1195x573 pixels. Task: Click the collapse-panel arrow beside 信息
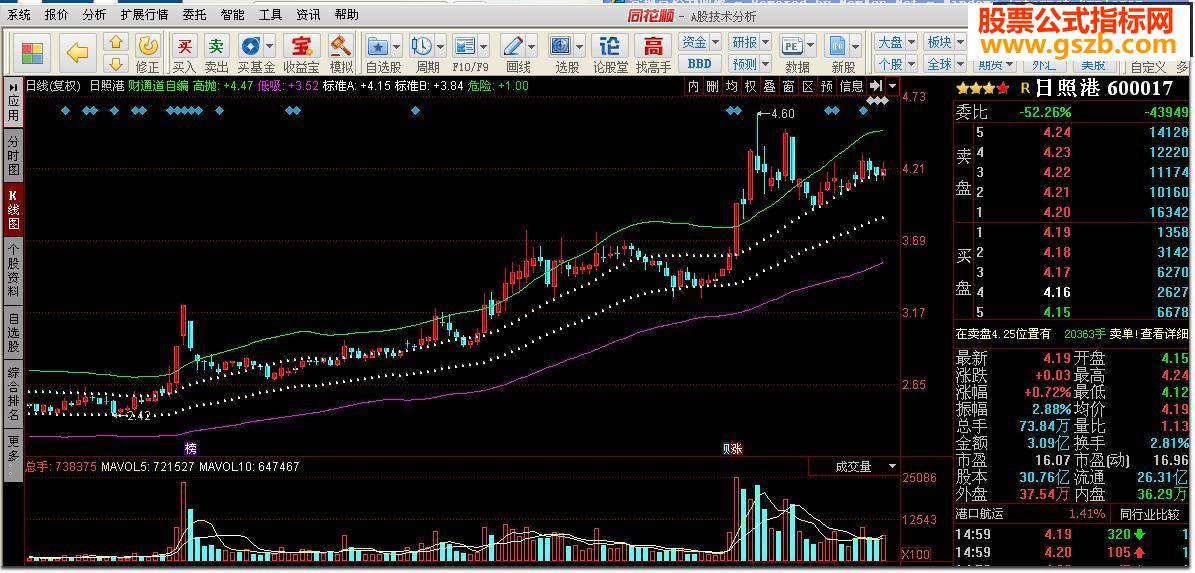(x=876, y=86)
